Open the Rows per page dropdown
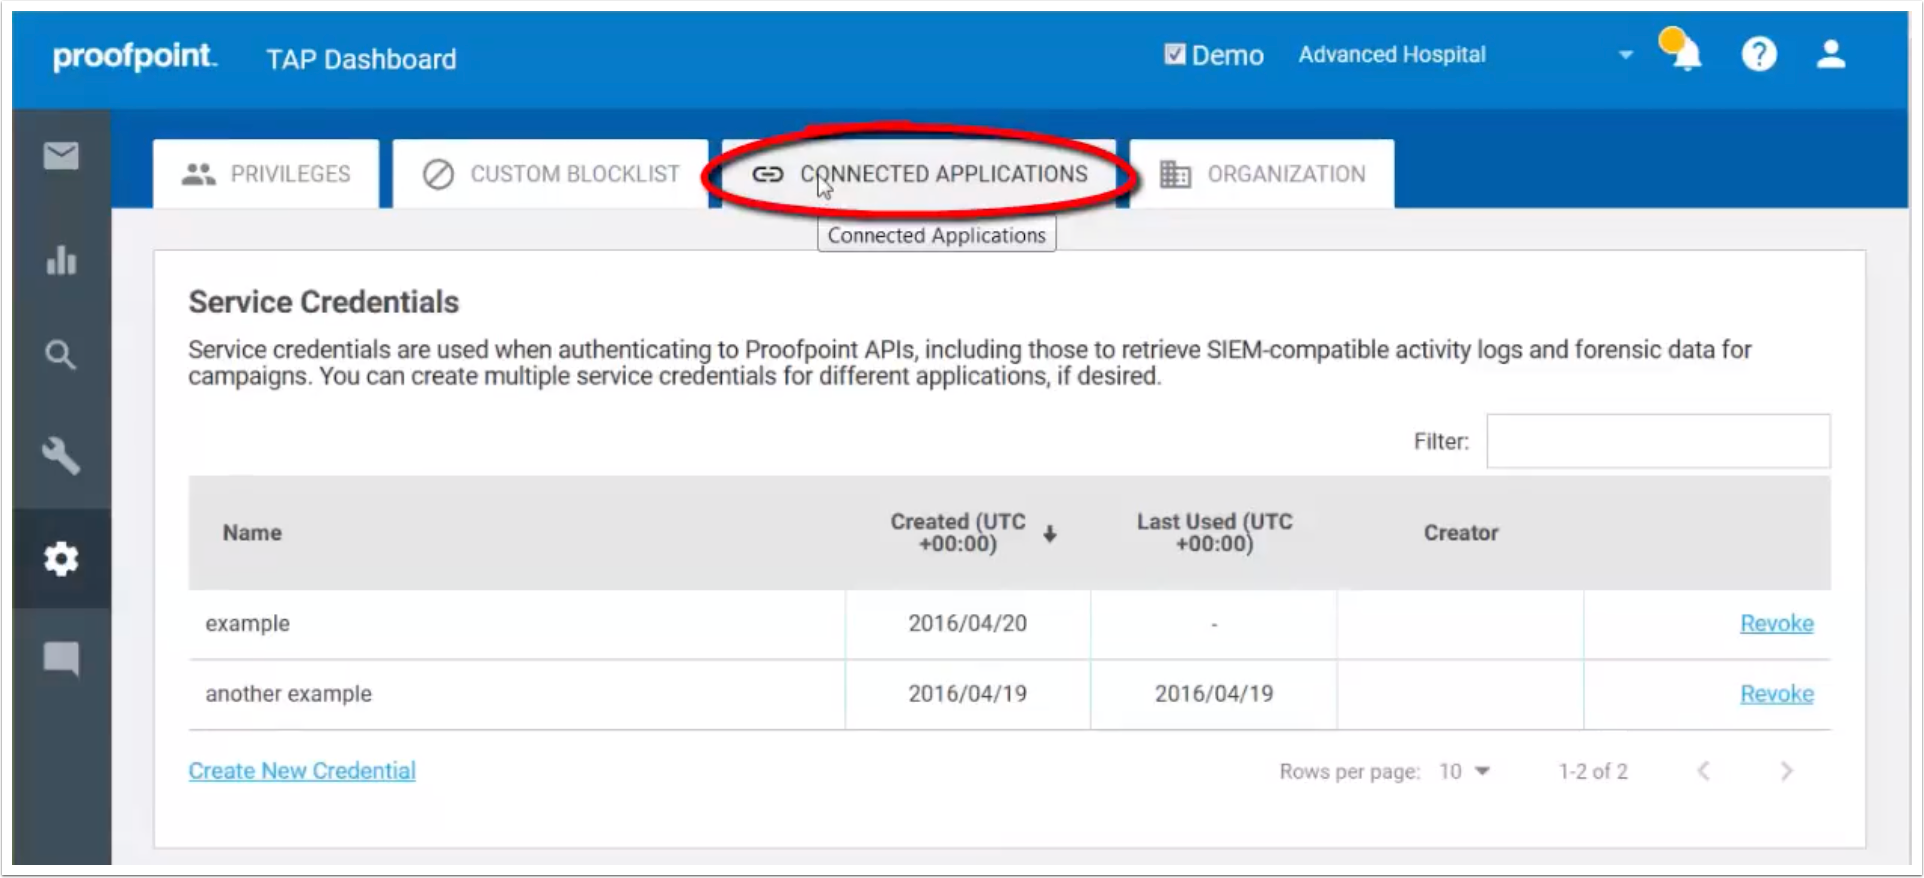 click(x=1465, y=771)
